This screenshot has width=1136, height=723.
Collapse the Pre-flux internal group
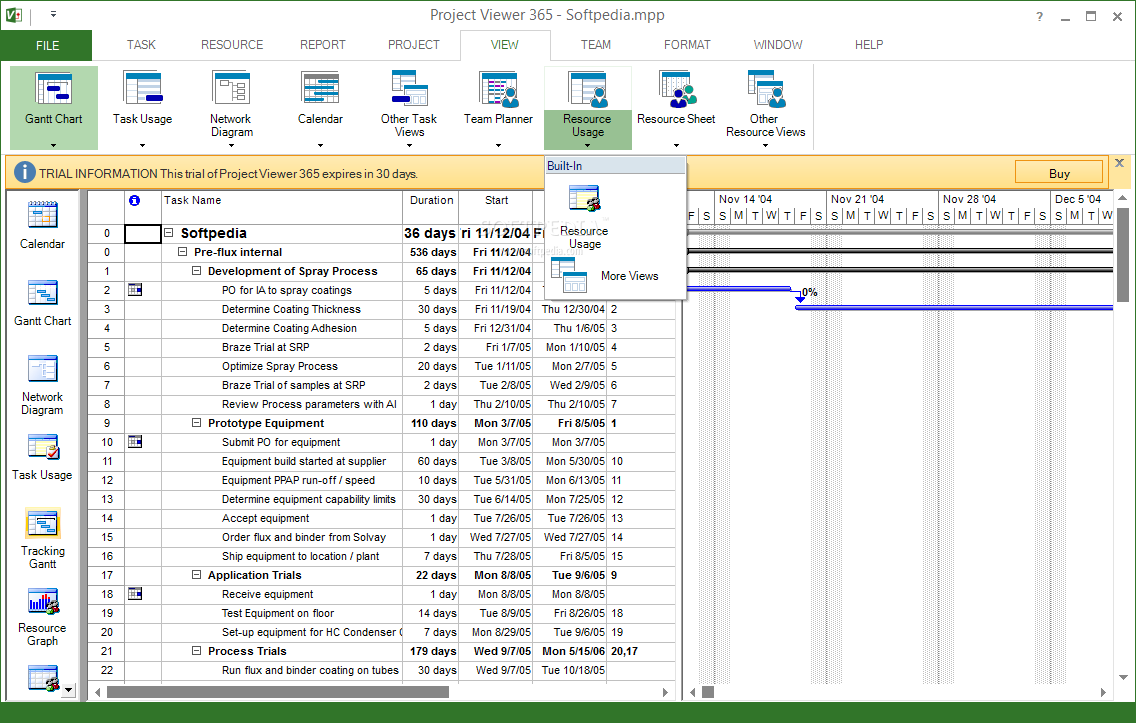point(183,252)
